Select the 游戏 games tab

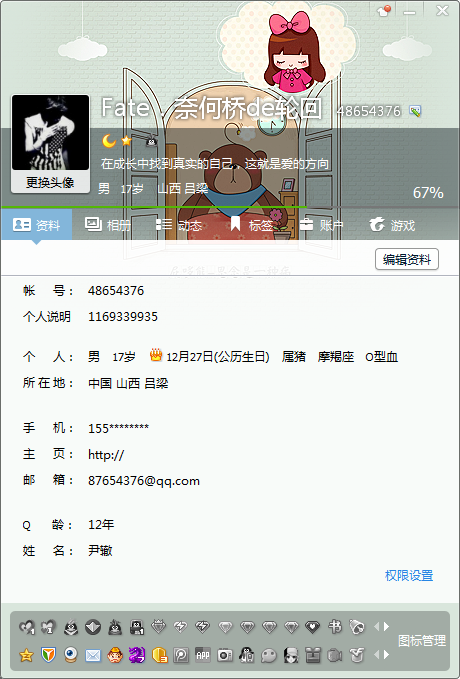(x=392, y=225)
